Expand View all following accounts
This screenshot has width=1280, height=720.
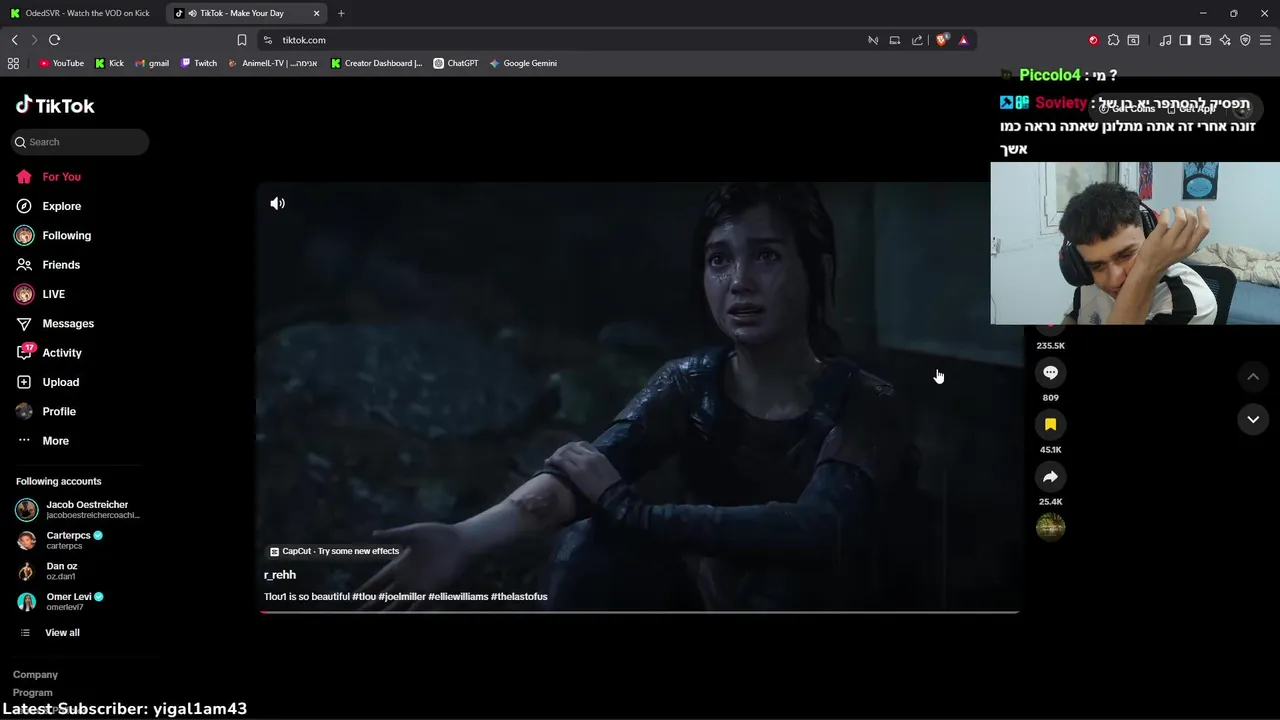(x=62, y=633)
